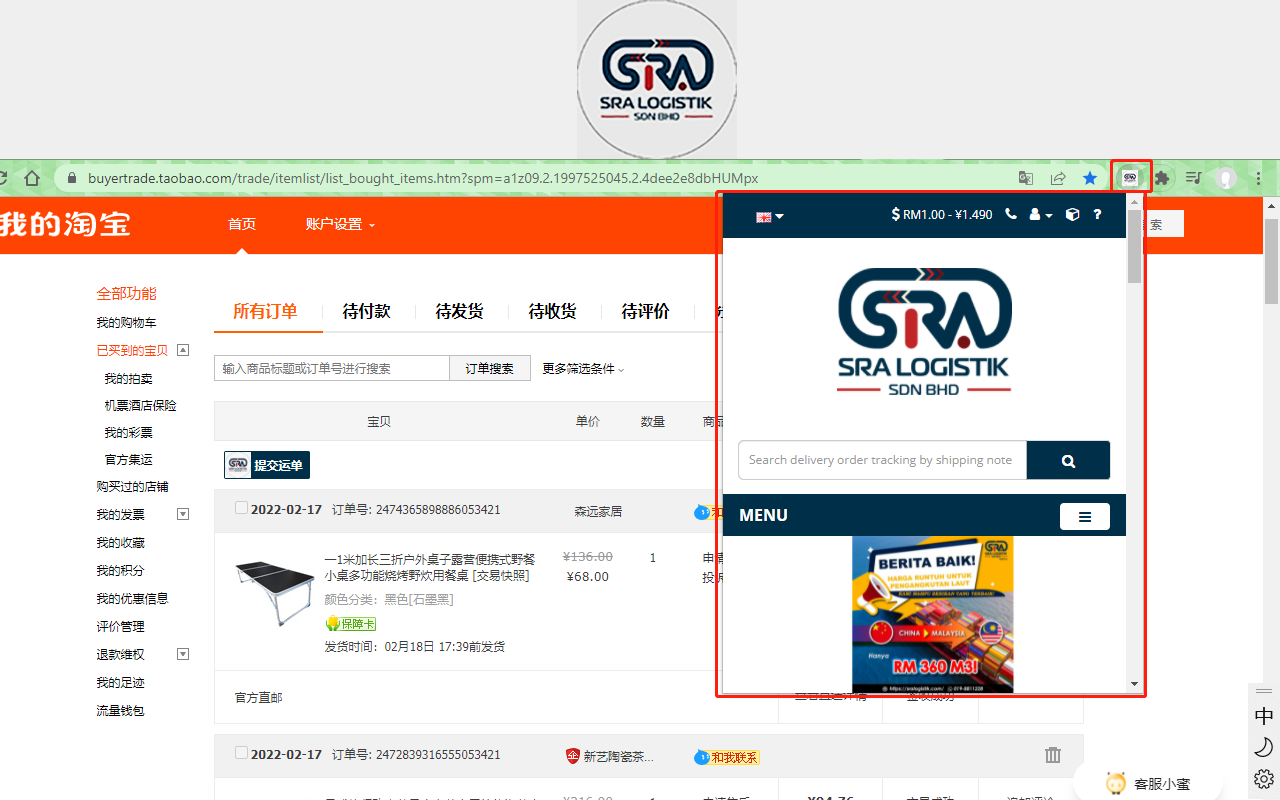Expand the 更多筛选条件 filter options

583,368
